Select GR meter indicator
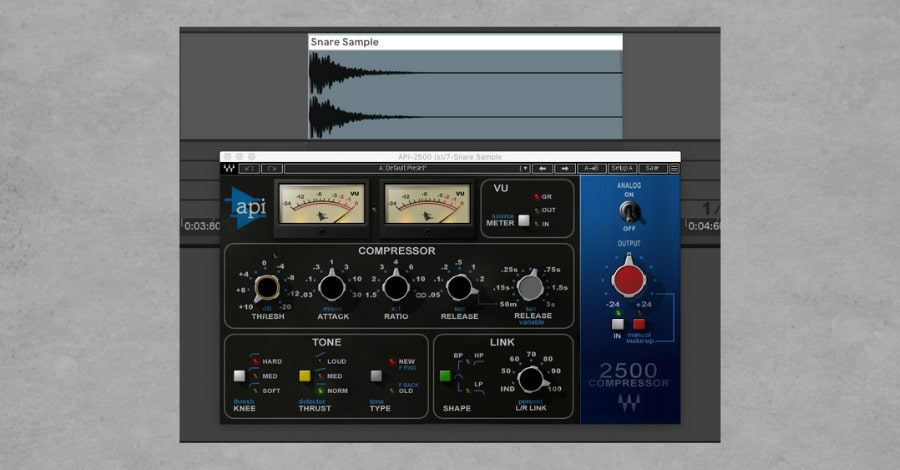Screen dimensions: 900x470 (537, 197)
